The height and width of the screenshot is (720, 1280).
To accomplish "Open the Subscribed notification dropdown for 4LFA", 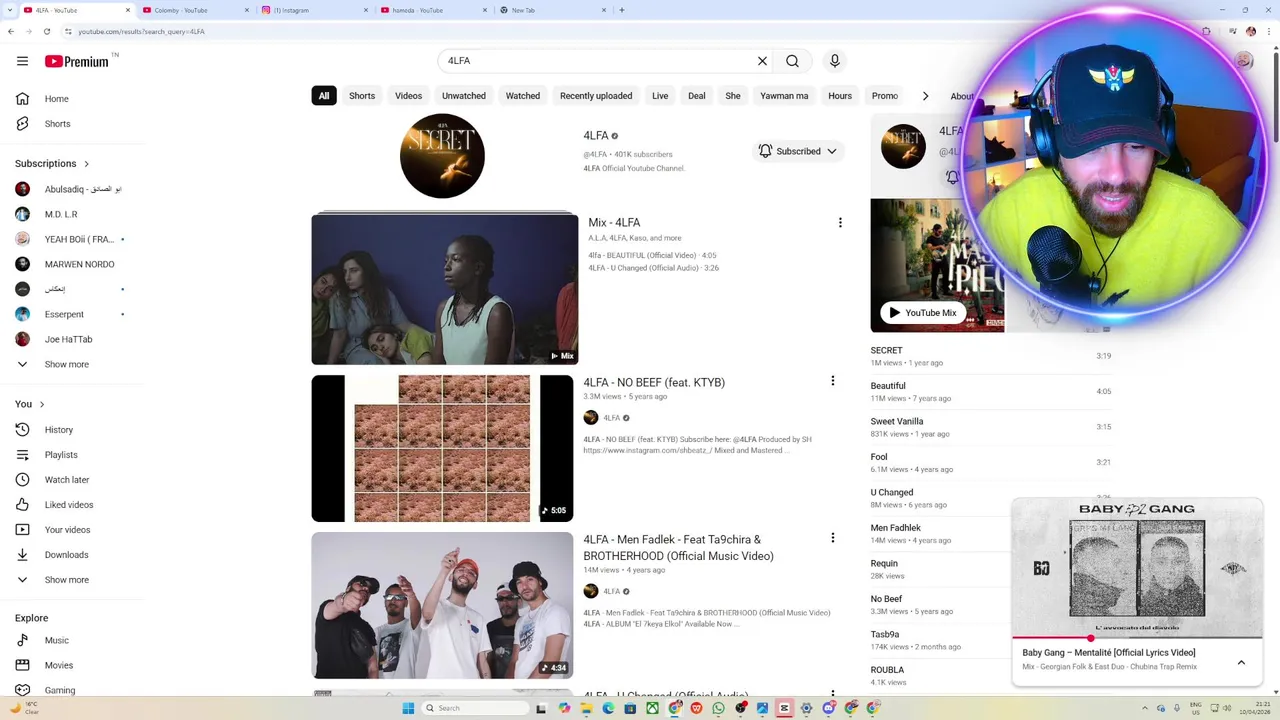I will coord(798,151).
